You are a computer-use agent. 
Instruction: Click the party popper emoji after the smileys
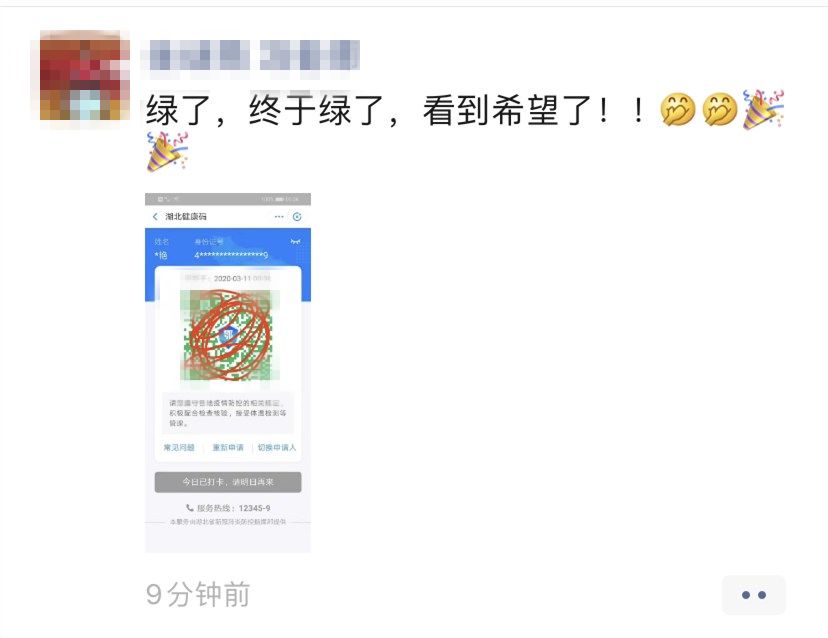tap(763, 109)
